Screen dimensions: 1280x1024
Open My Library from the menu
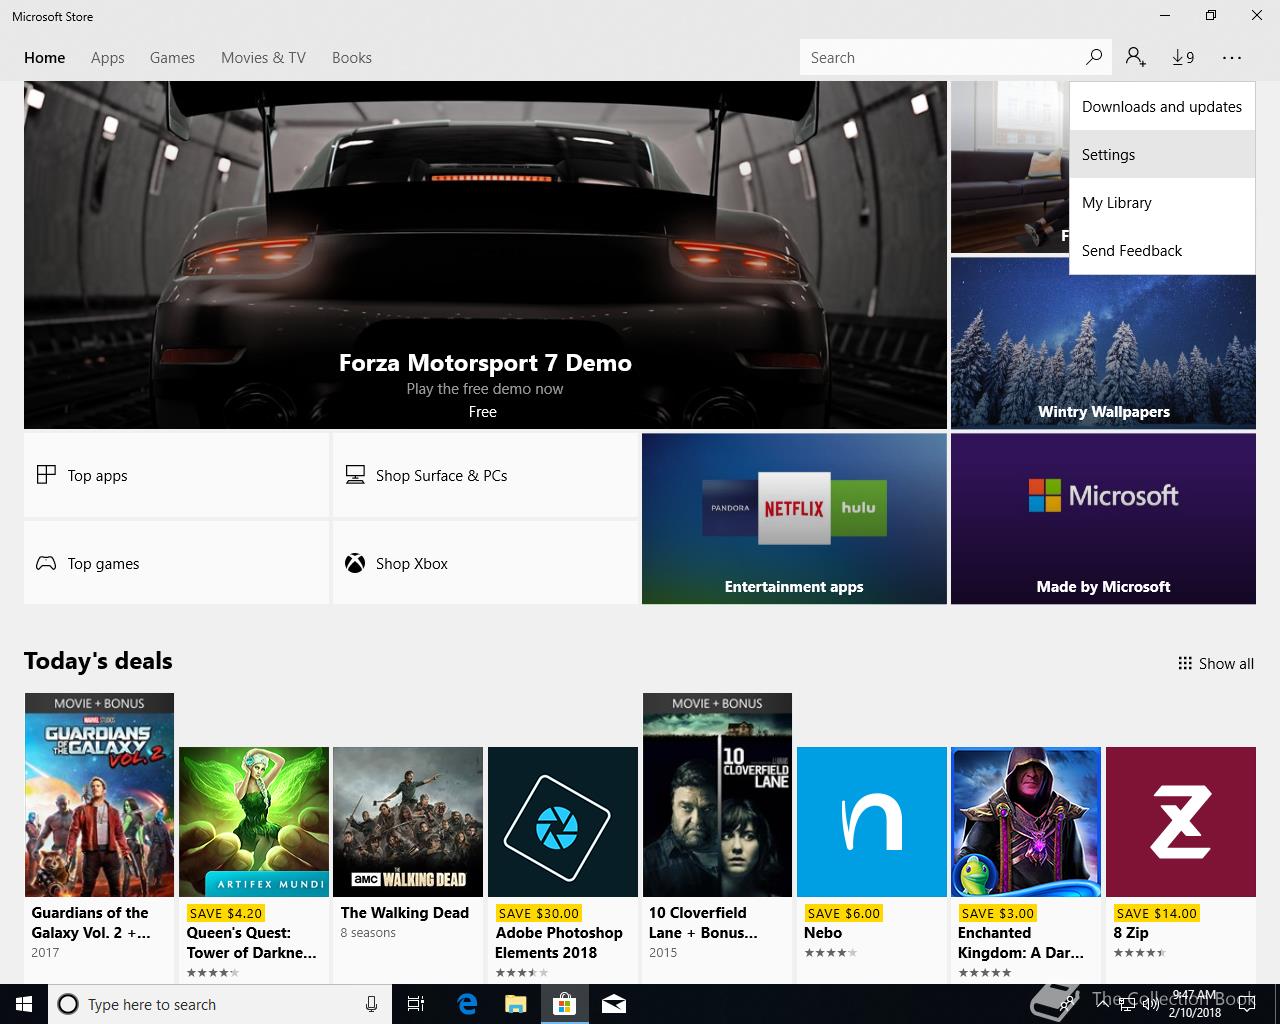1162,202
